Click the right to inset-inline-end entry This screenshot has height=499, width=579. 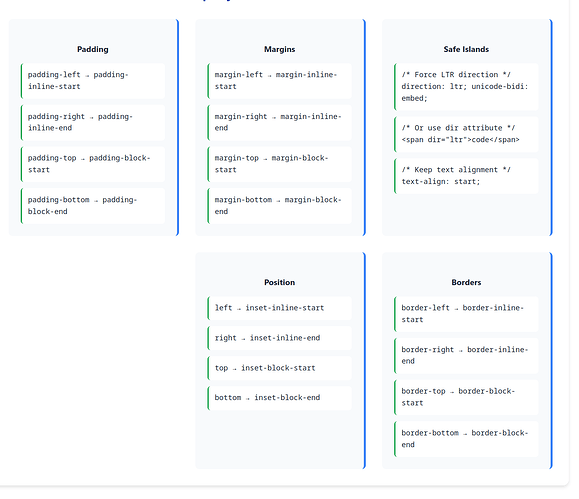point(280,338)
